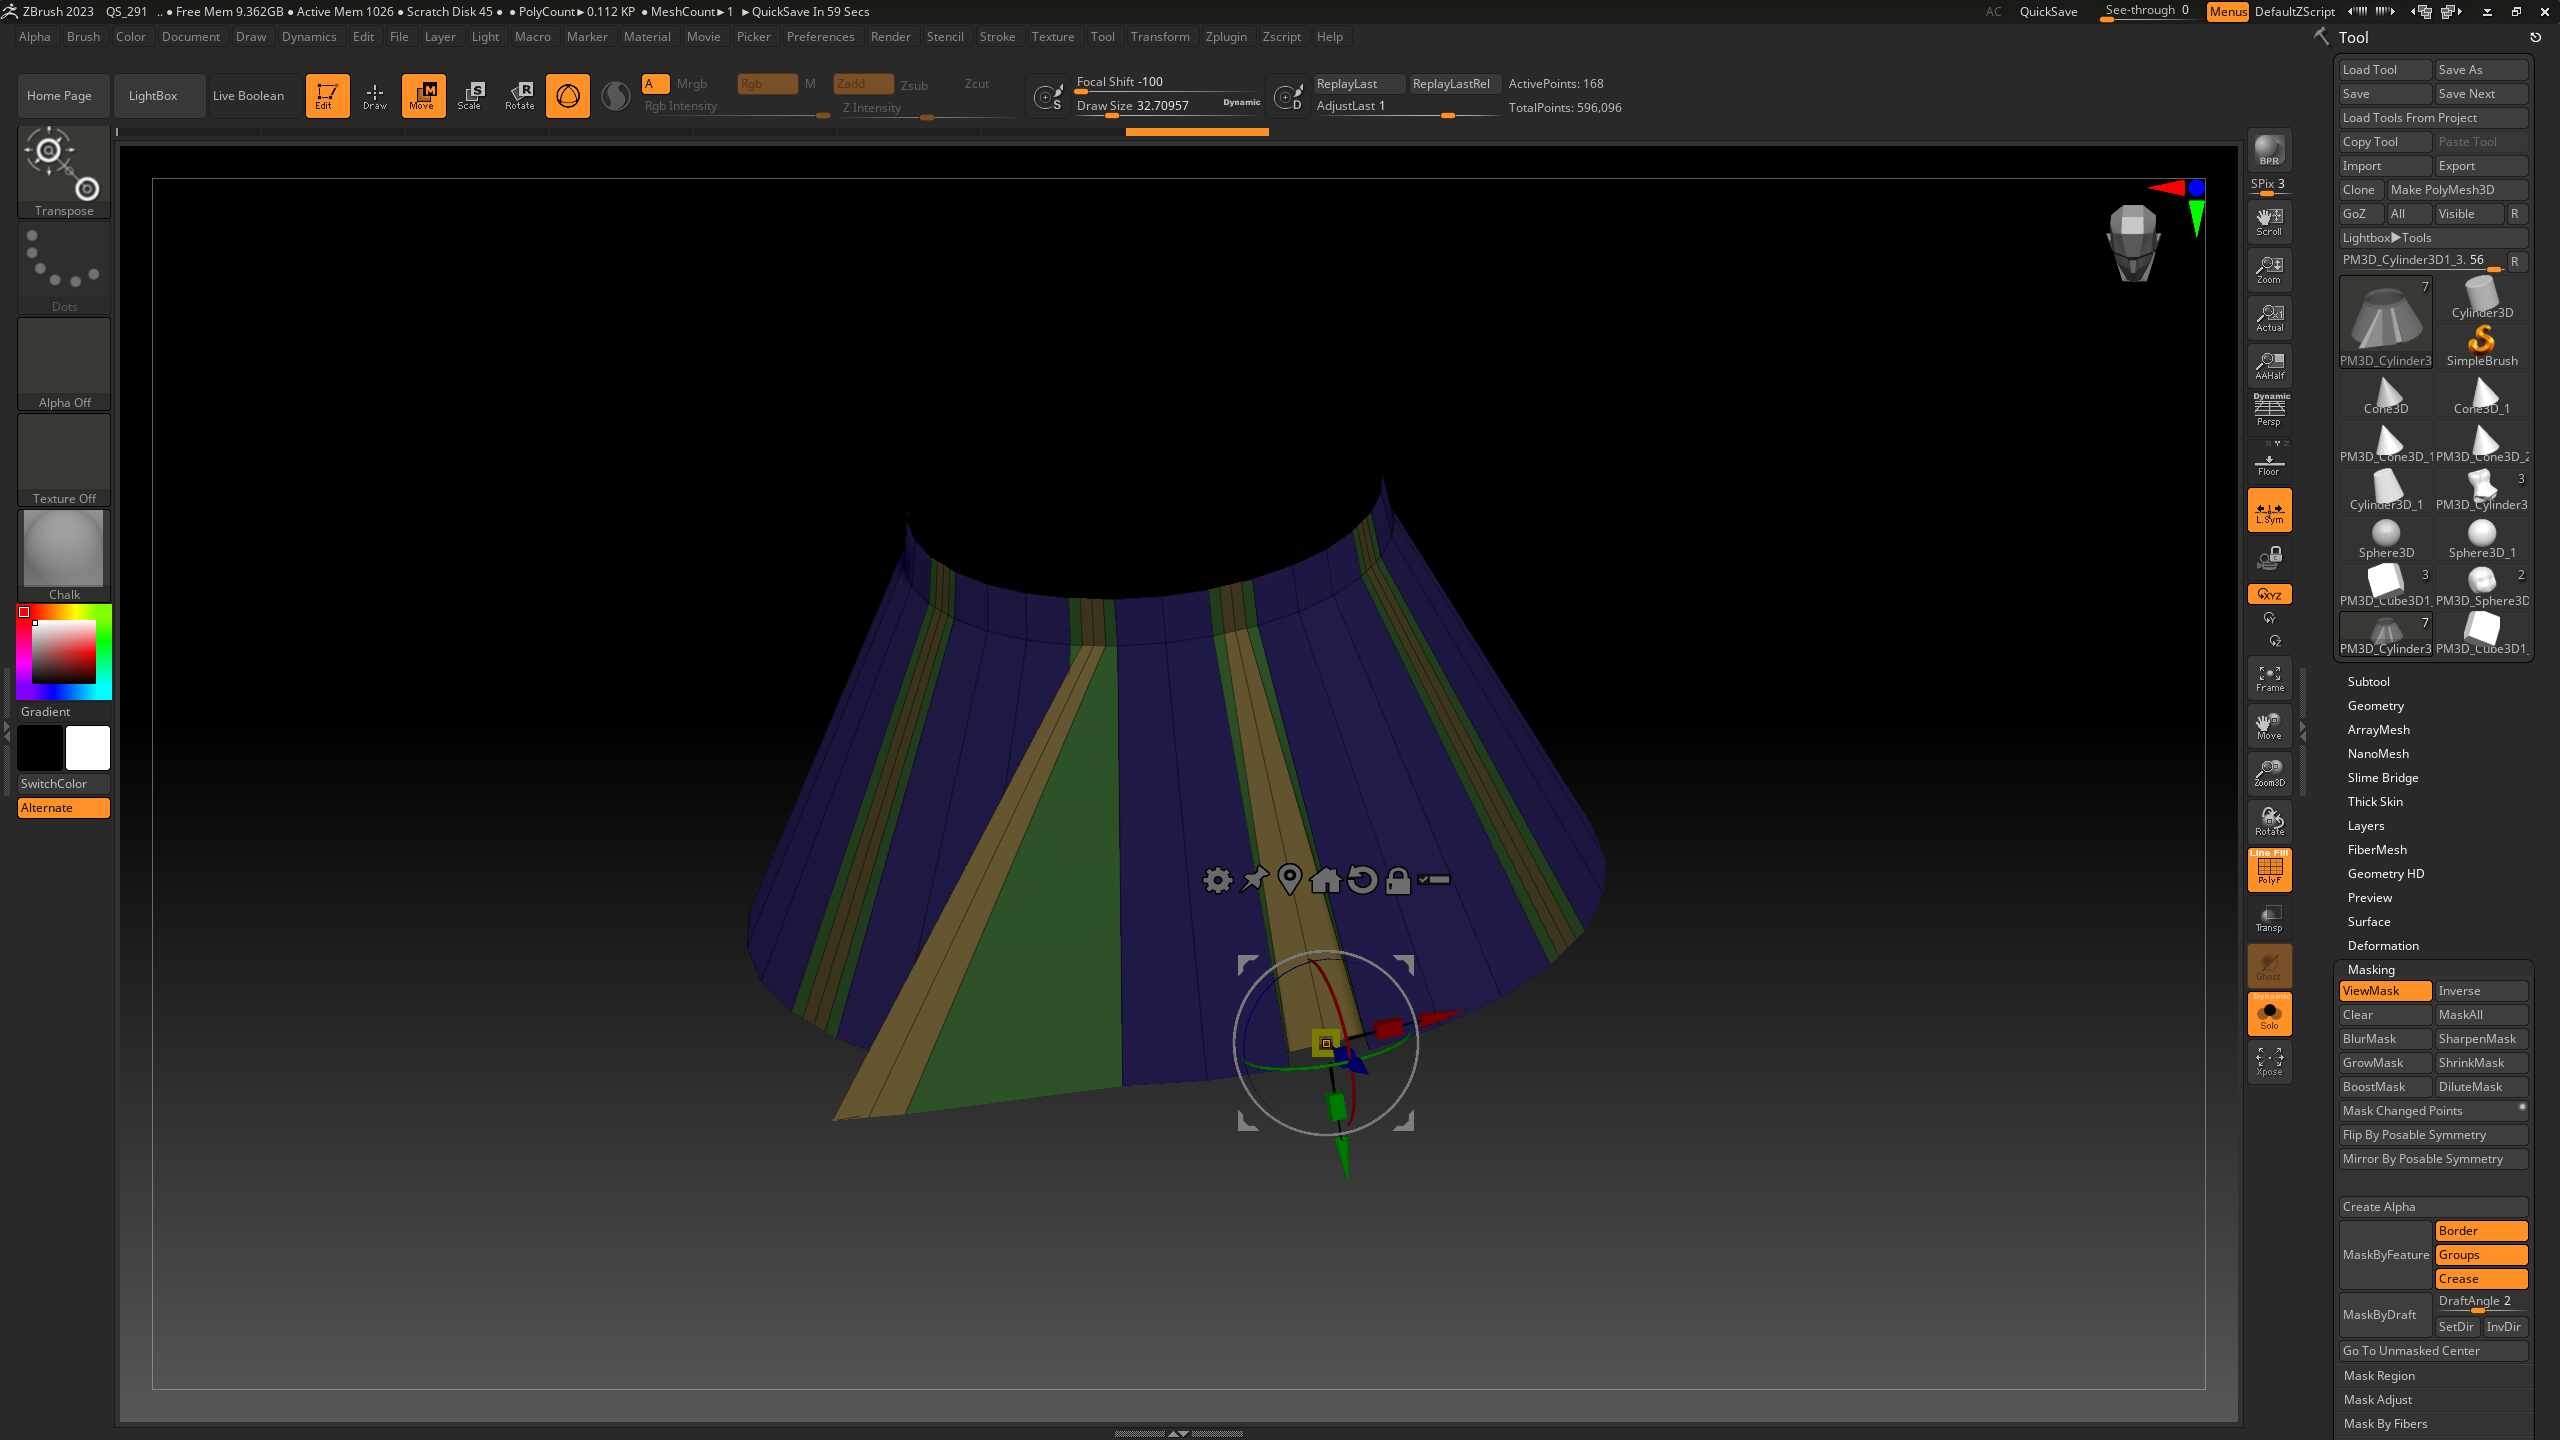Click the gizmo home reset icon
2560x1440 pixels.
pyautogui.click(x=1325, y=880)
